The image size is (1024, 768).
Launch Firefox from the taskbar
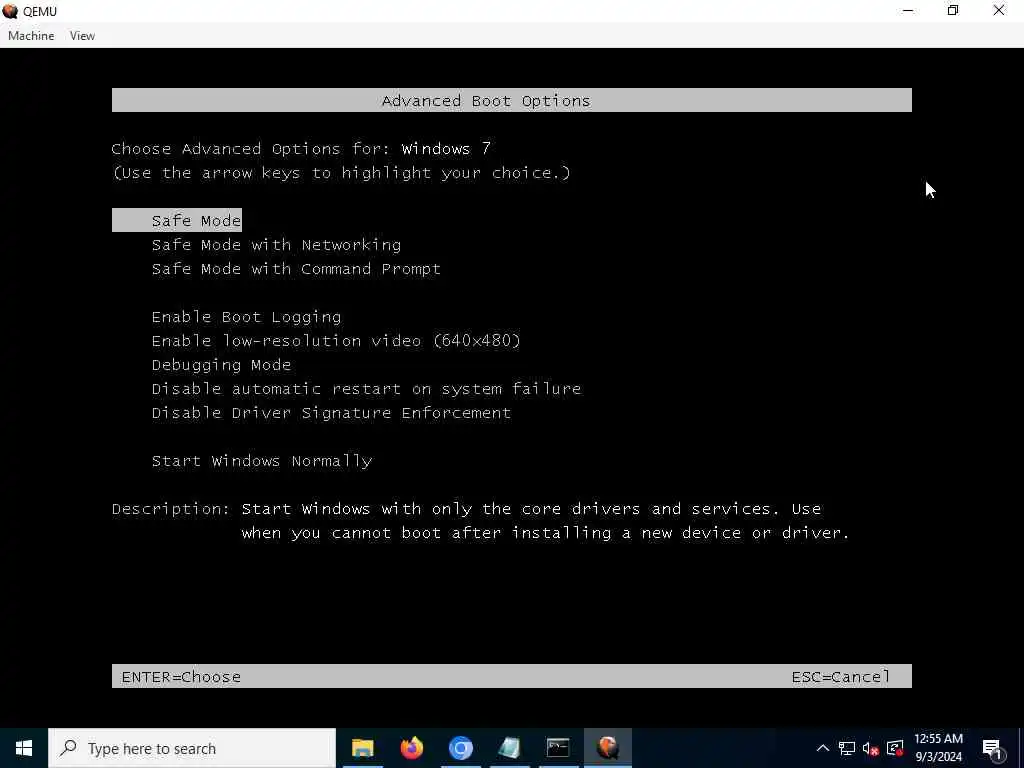tap(411, 748)
